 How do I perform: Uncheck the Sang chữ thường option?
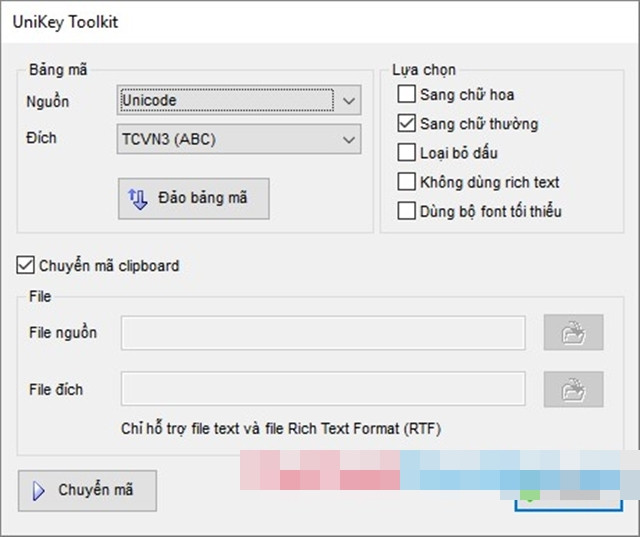click(406, 125)
